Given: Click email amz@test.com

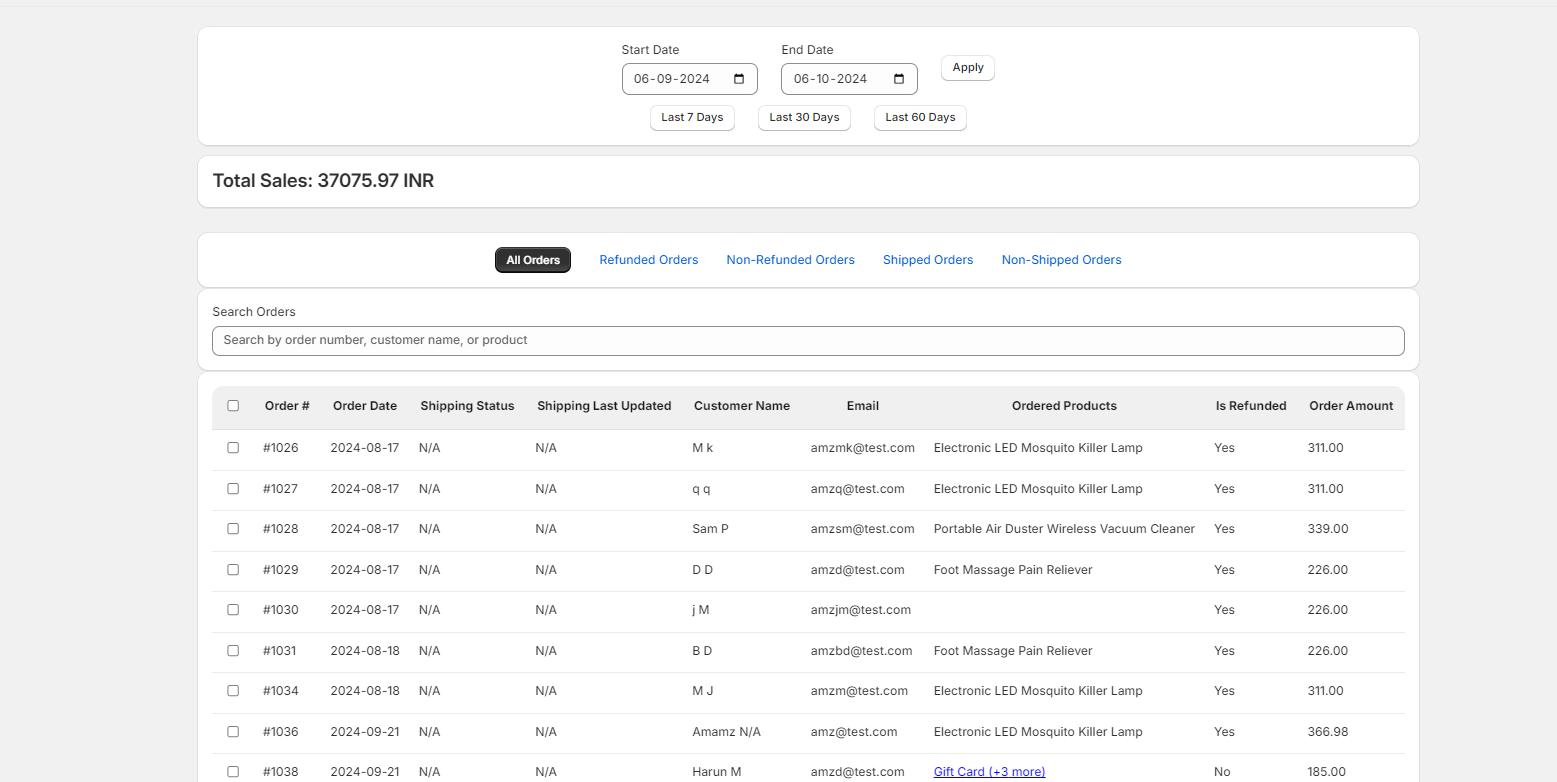Looking at the screenshot, I should tap(854, 732).
